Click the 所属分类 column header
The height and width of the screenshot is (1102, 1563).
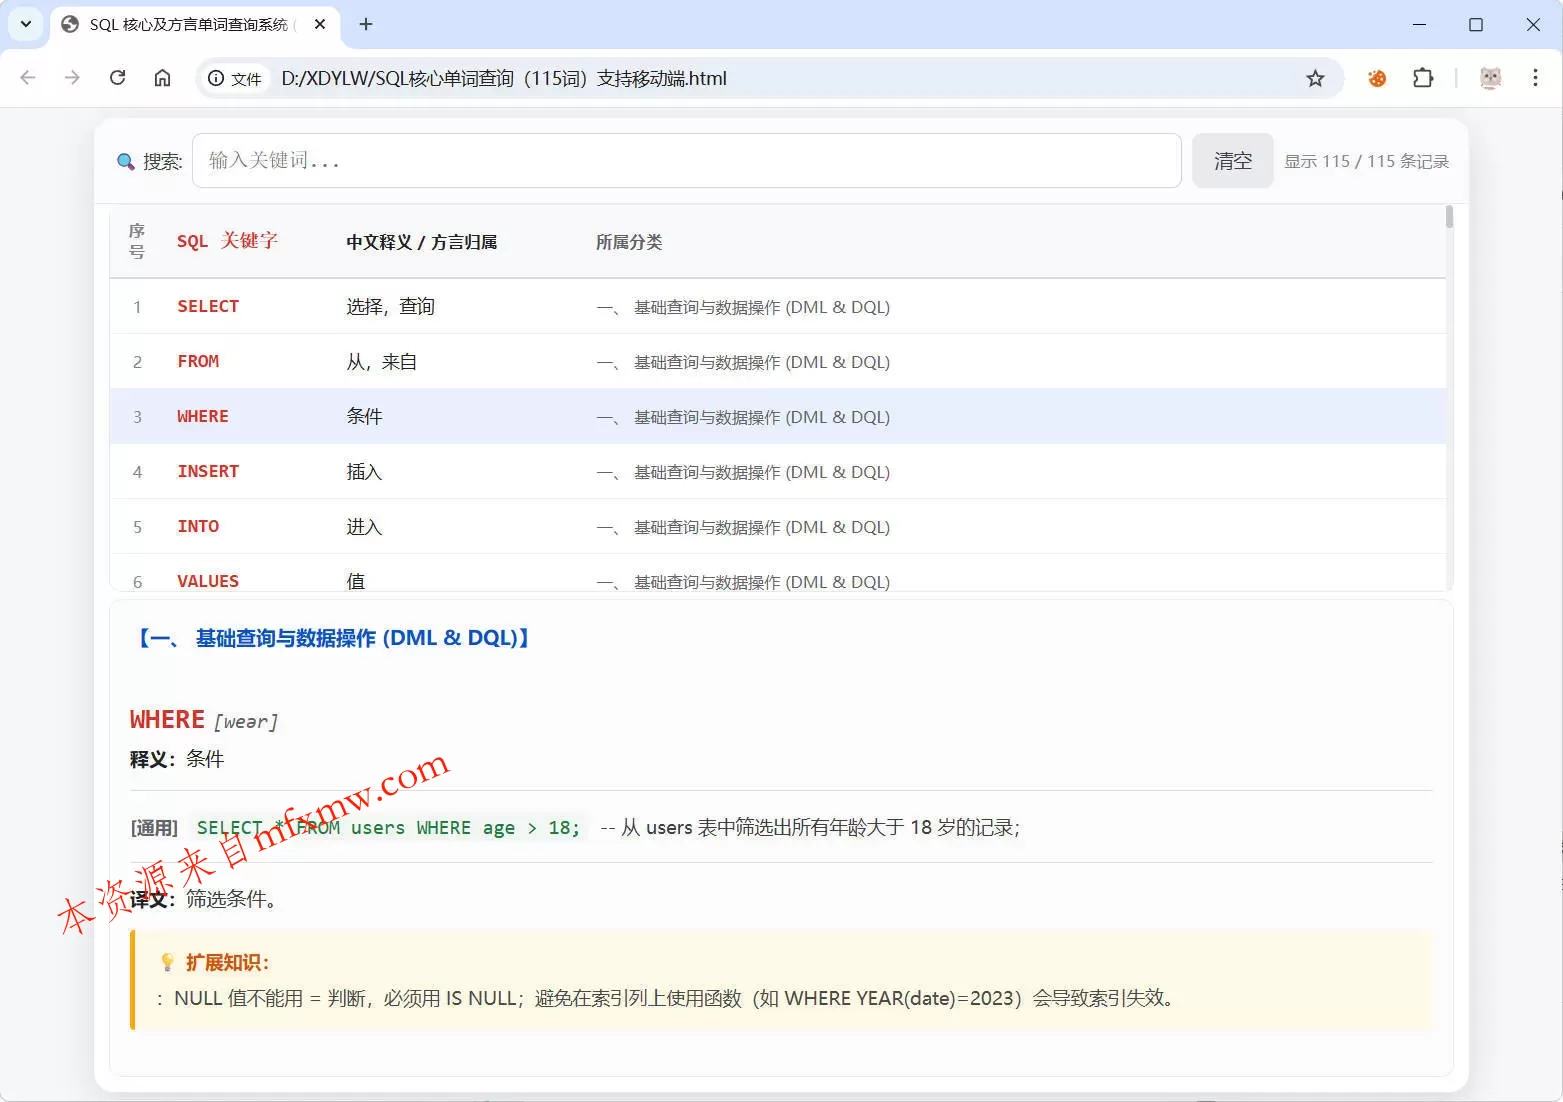(x=629, y=242)
